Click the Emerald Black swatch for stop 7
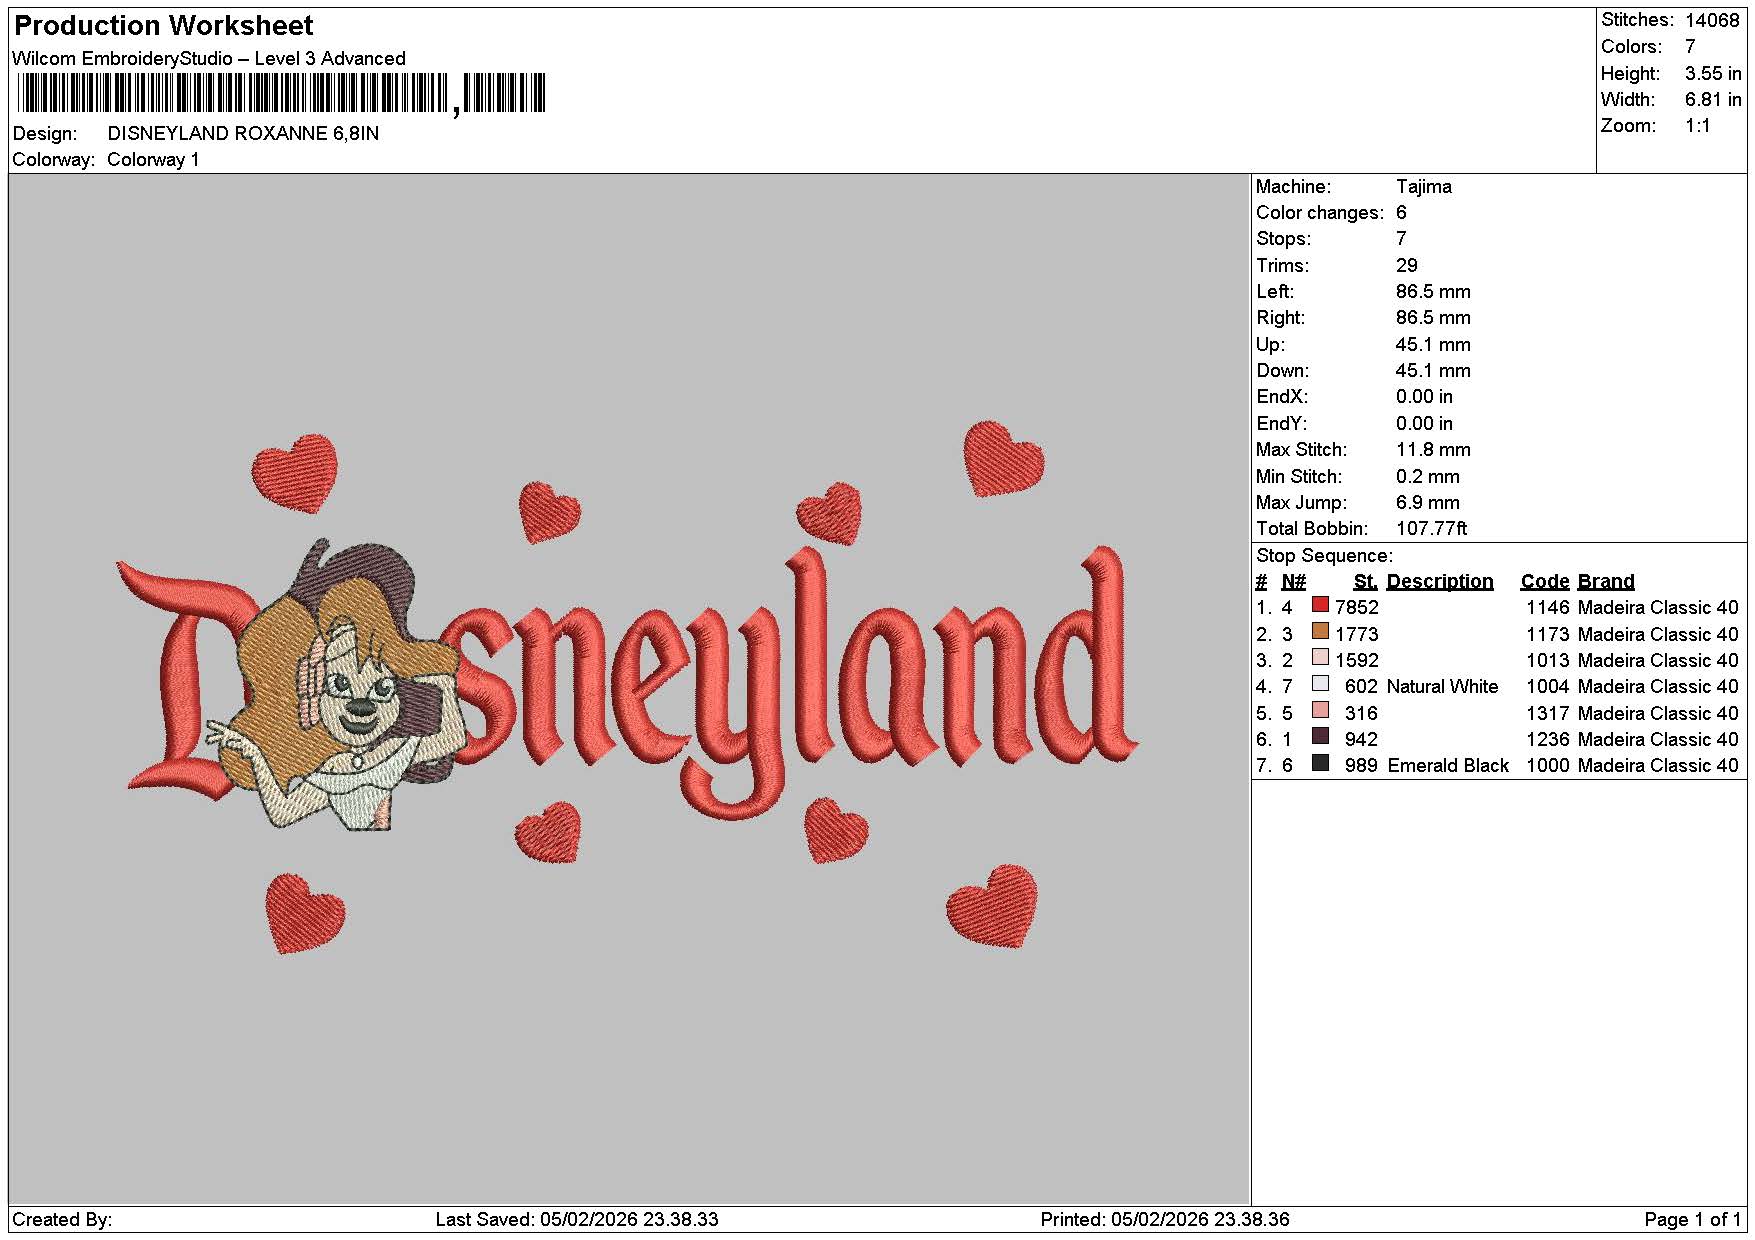This screenshot has width=1755, height=1240. [x=1320, y=763]
